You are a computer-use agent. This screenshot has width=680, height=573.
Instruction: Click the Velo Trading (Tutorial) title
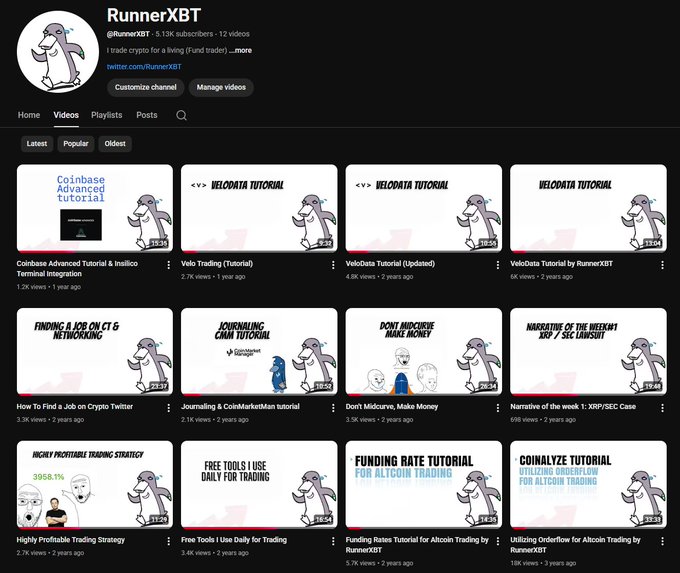(217, 263)
